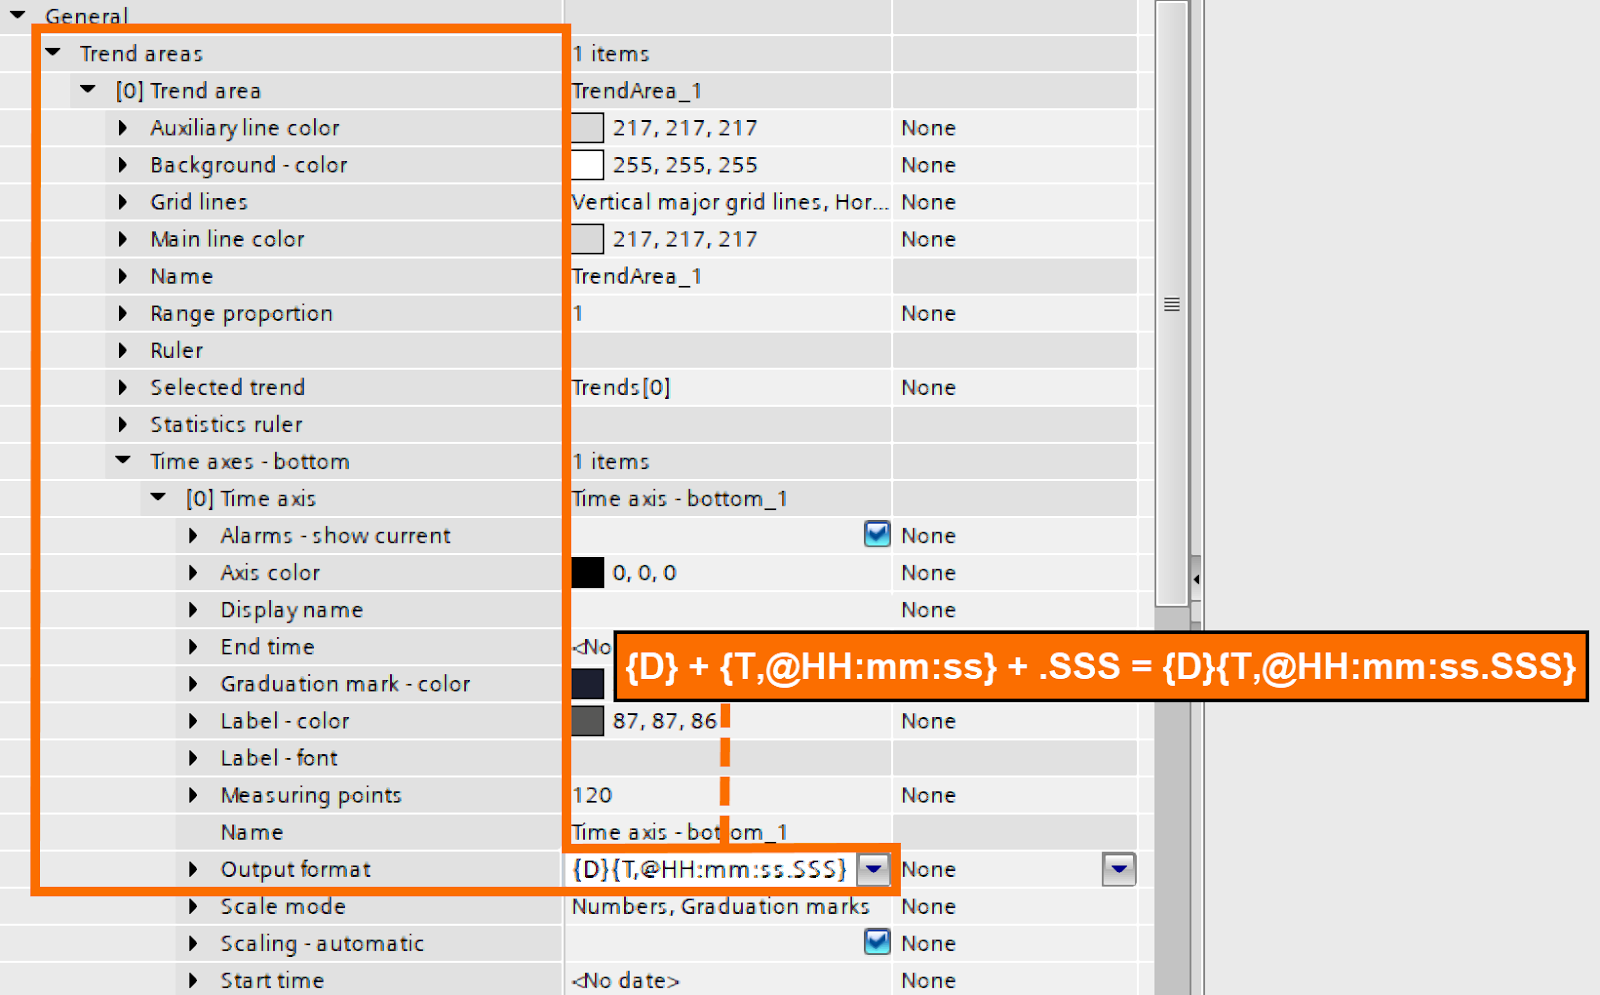Collapse the [0] Time axis node
Viewport: 1600px width, 995px height.
click(157, 498)
